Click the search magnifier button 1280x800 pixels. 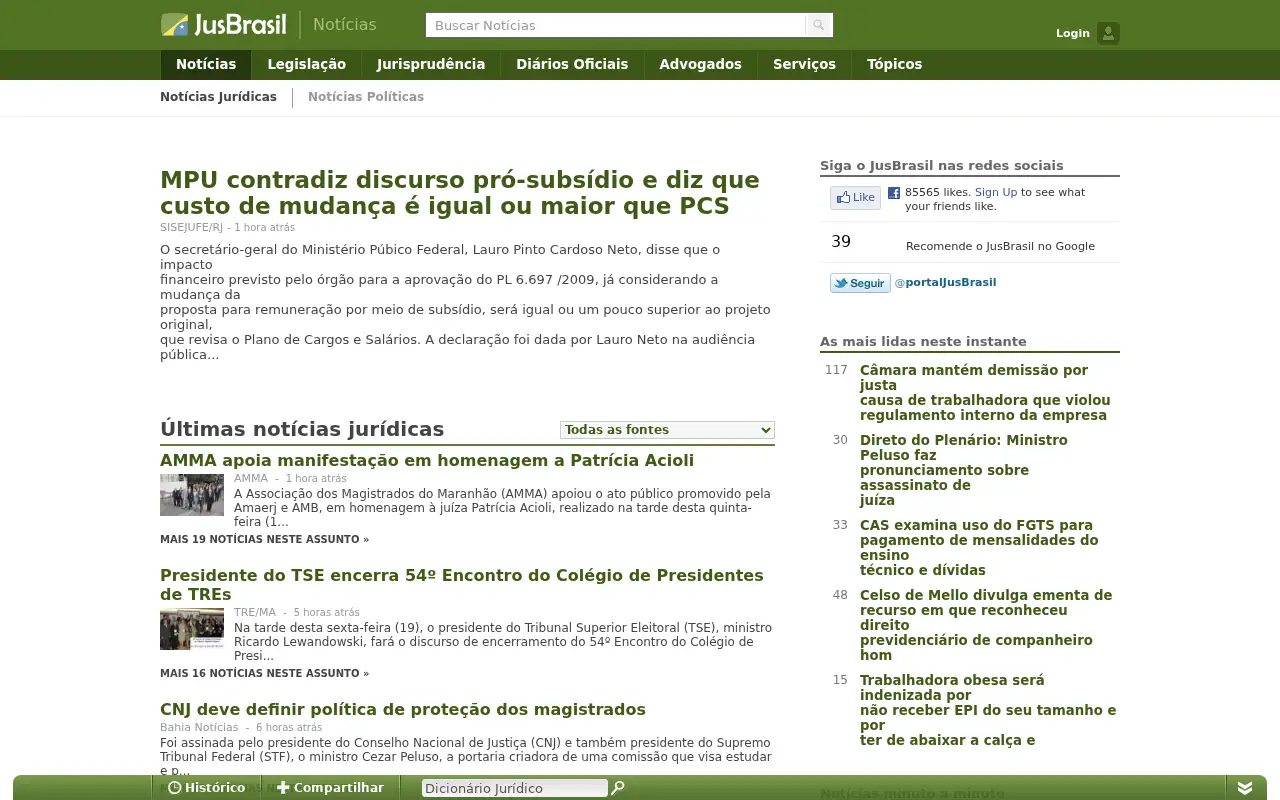[x=819, y=25]
